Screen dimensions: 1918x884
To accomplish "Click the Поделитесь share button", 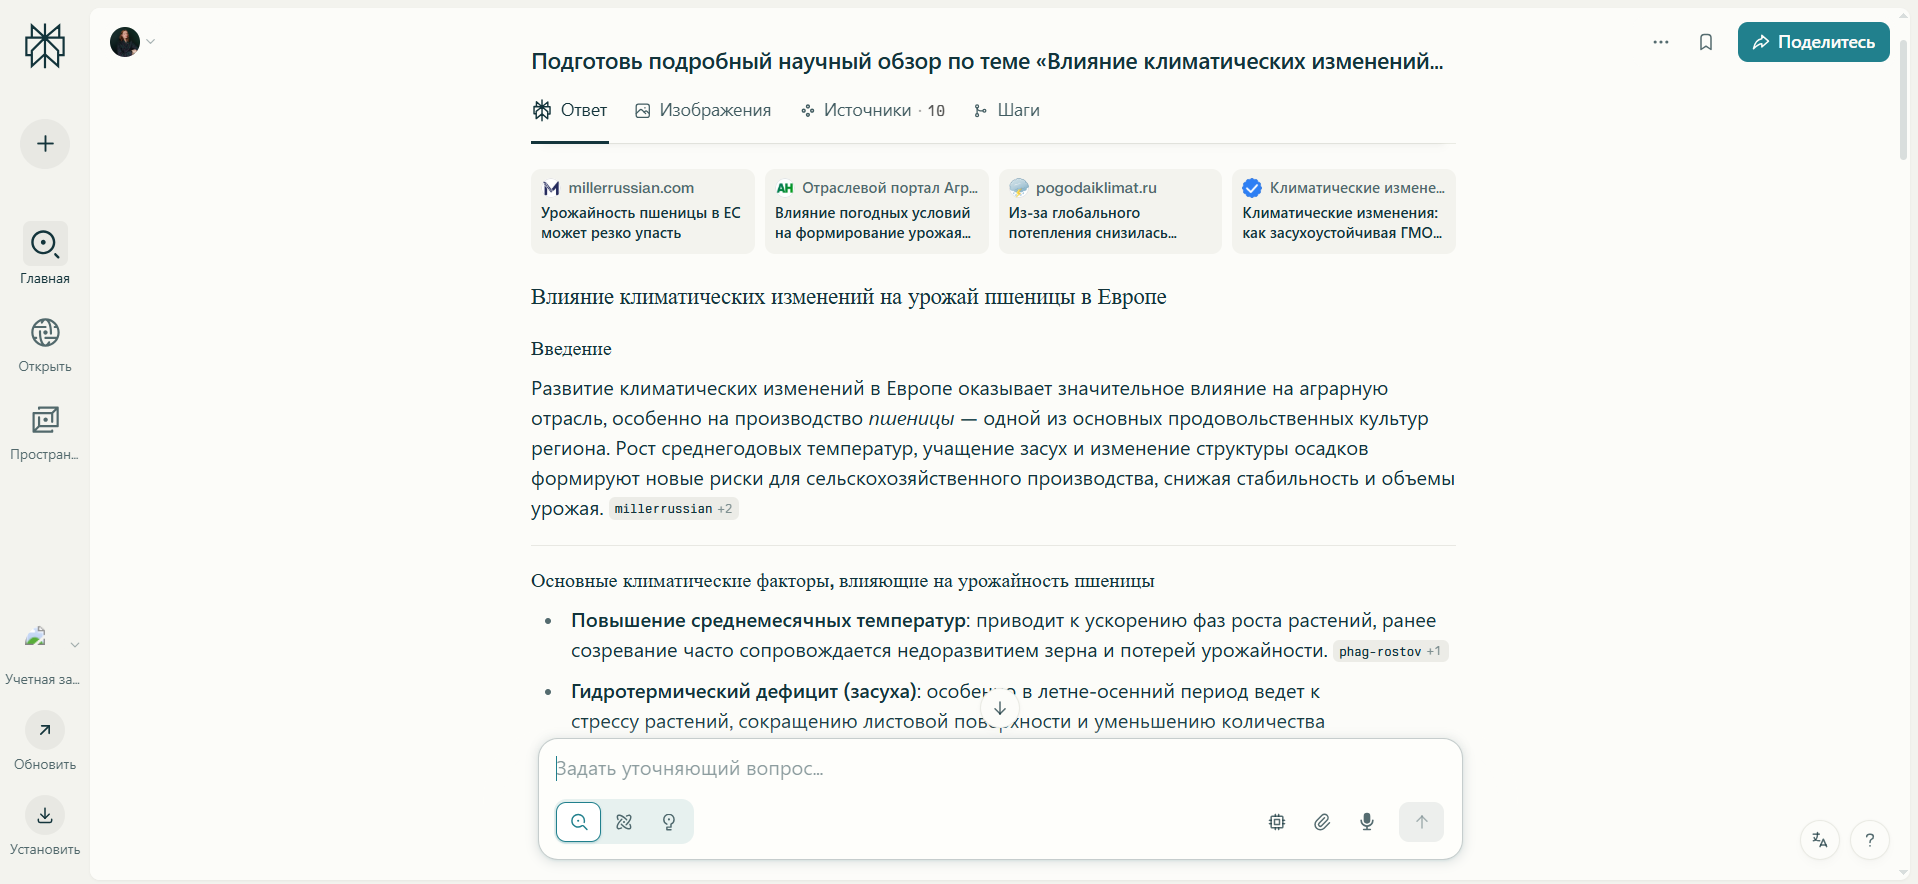I will tap(1813, 42).
